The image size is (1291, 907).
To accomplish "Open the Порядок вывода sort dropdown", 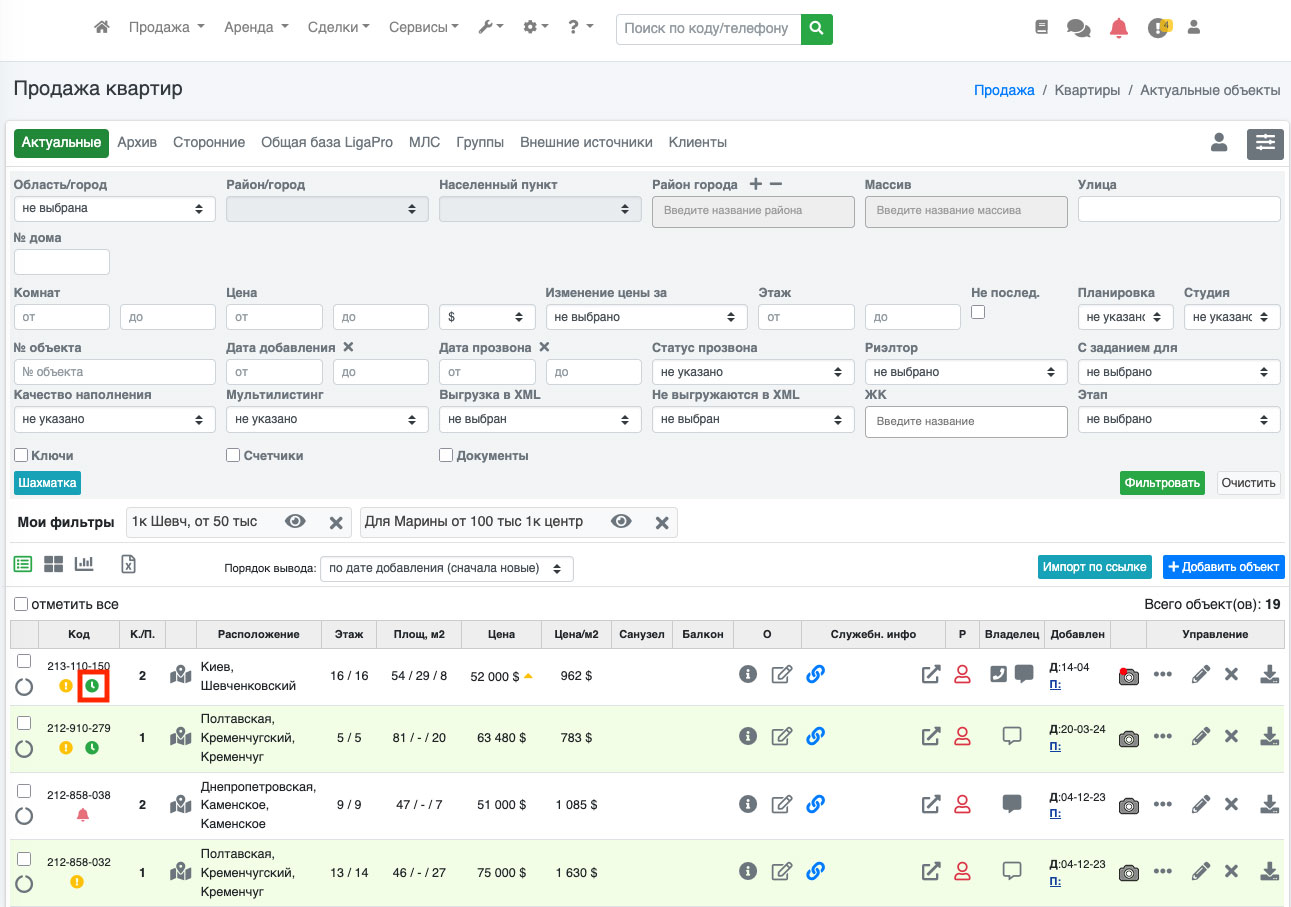I will point(446,568).
